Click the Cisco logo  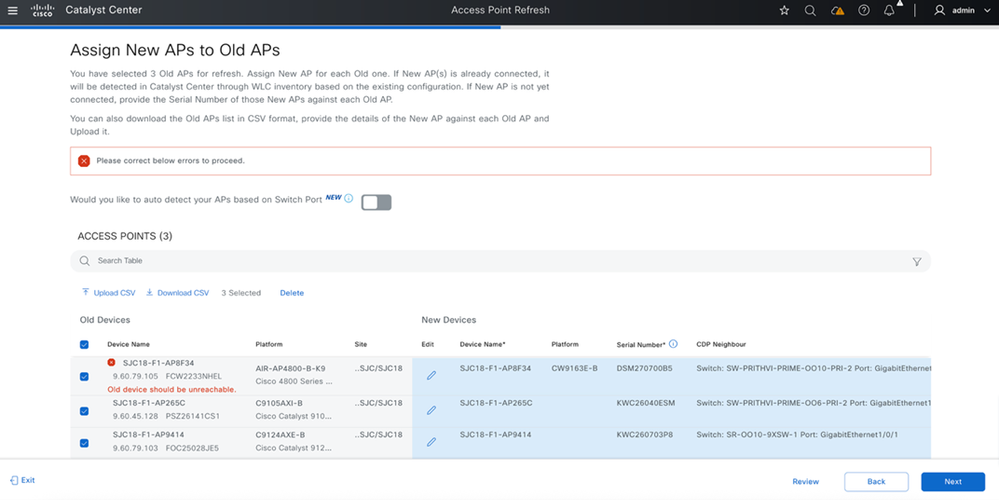(43, 10)
